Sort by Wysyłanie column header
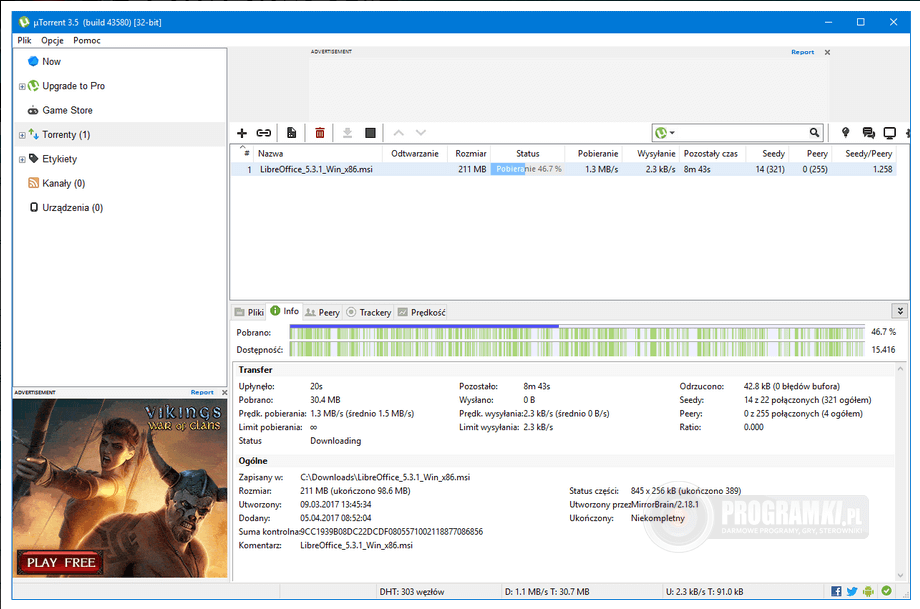The width and height of the screenshot is (920, 609). click(651, 154)
